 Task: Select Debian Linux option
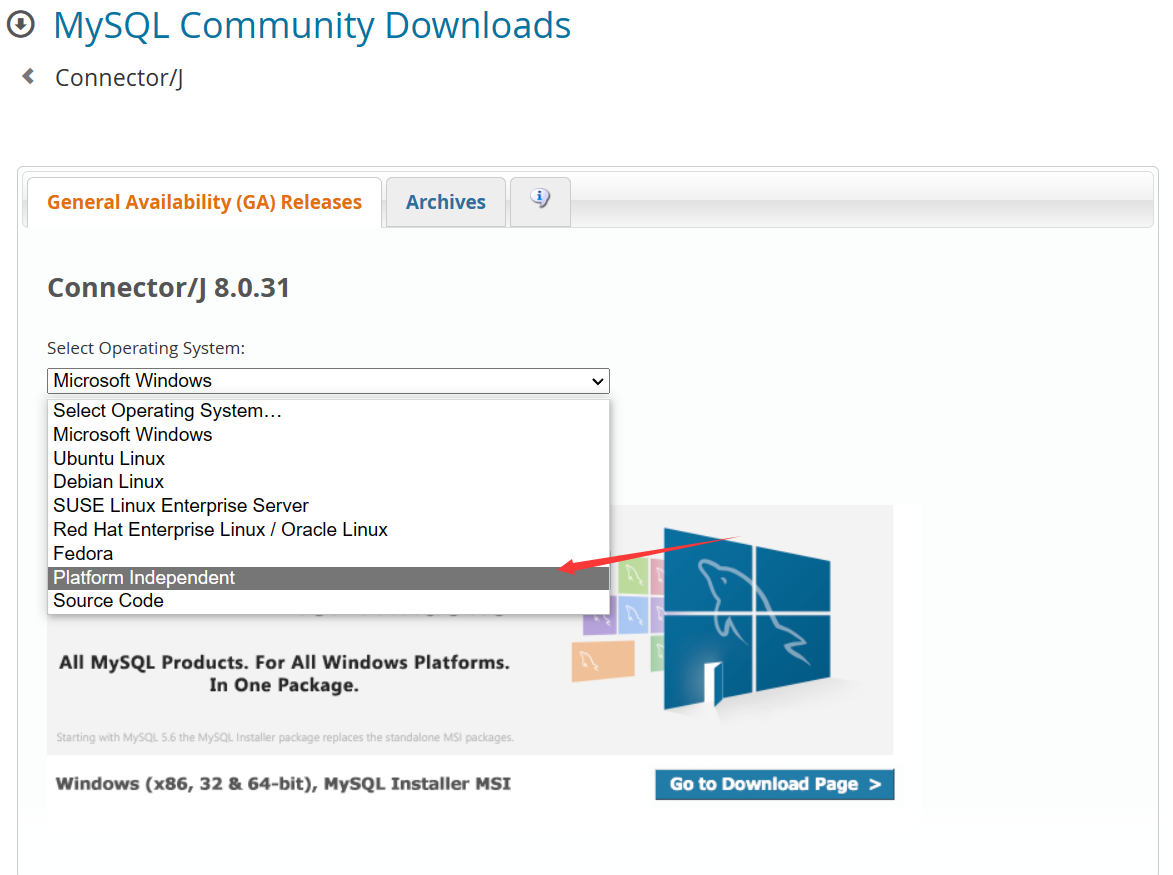point(328,482)
